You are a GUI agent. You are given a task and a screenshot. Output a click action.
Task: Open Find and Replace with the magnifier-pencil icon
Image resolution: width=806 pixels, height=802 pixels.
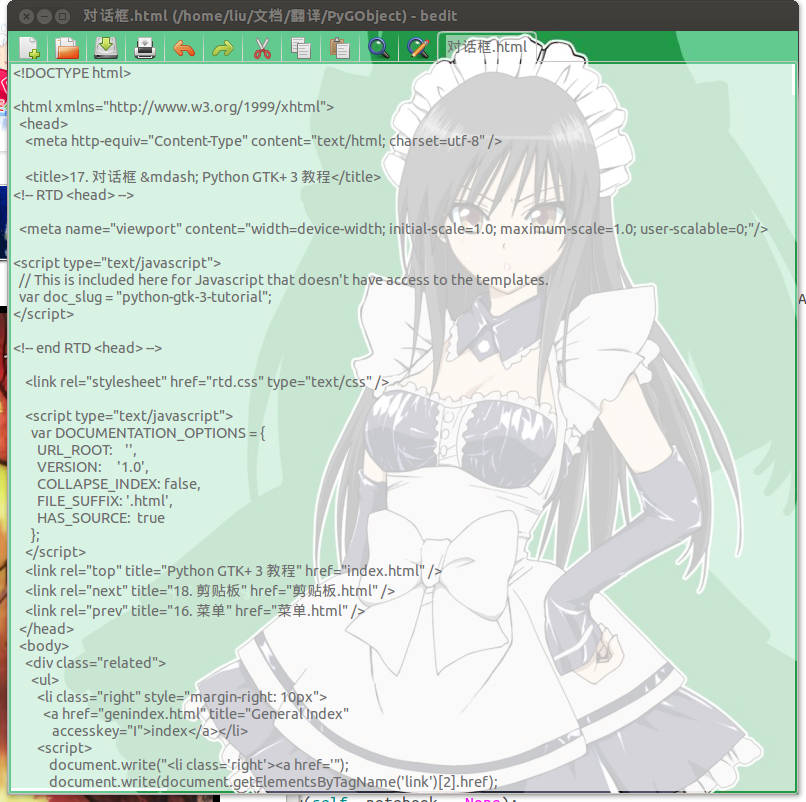[x=418, y=48]
